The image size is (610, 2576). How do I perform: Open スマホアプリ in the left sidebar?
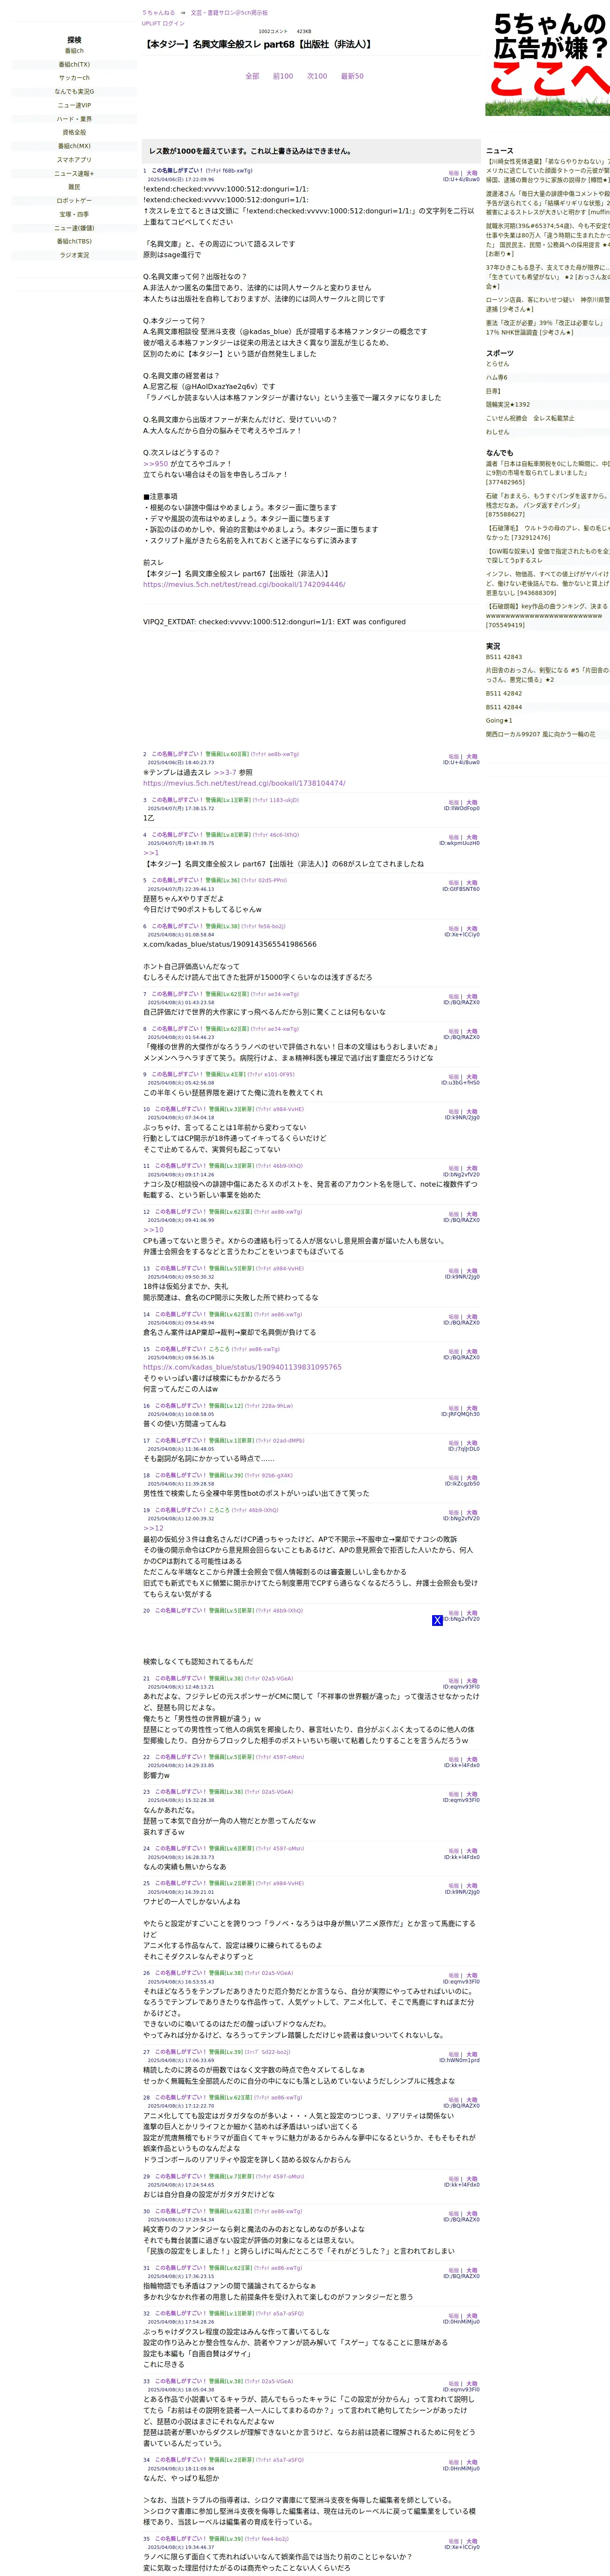[74, 160]
